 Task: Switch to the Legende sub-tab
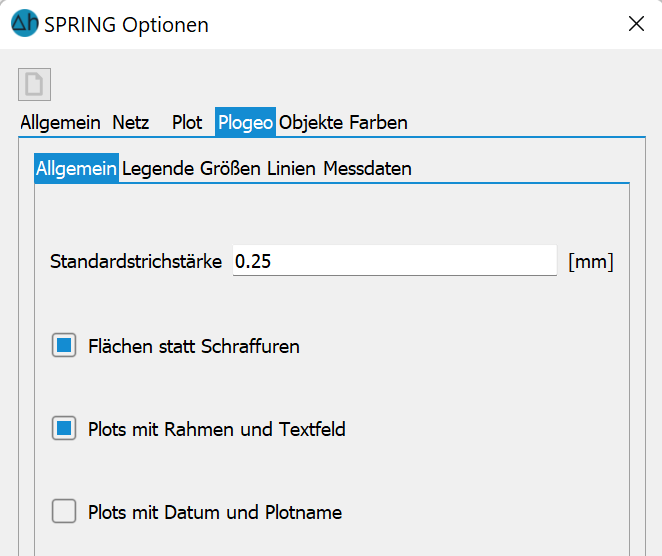coord(158,168)
